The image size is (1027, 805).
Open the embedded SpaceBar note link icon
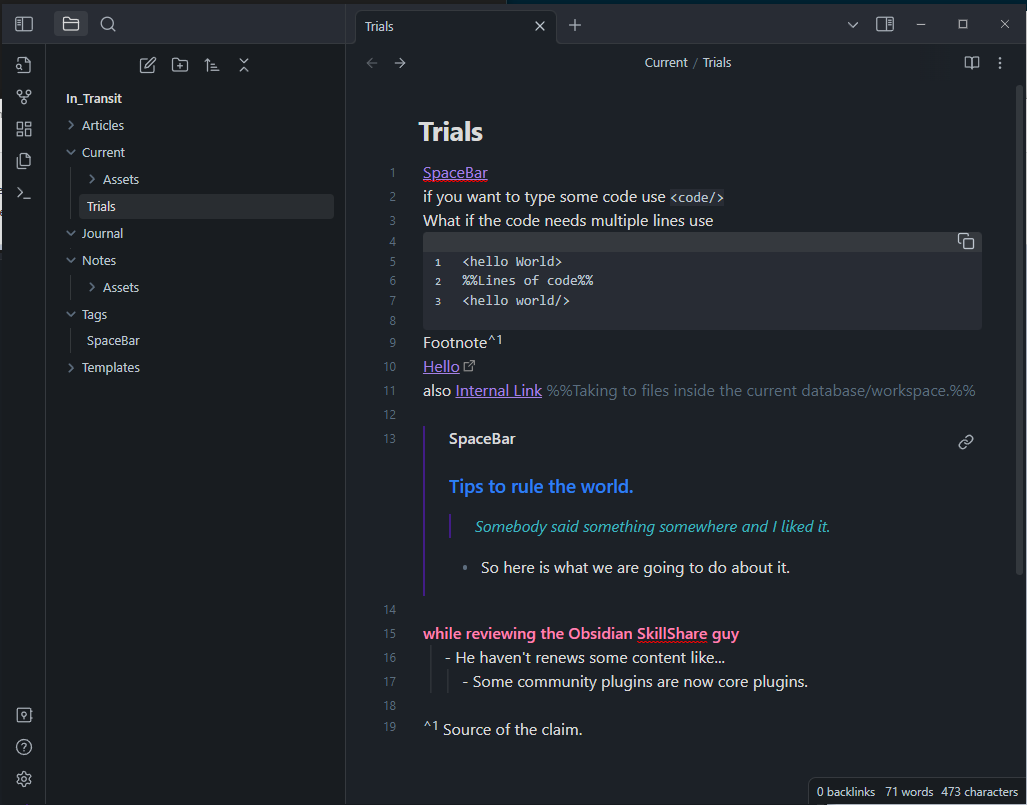(965, 442)
